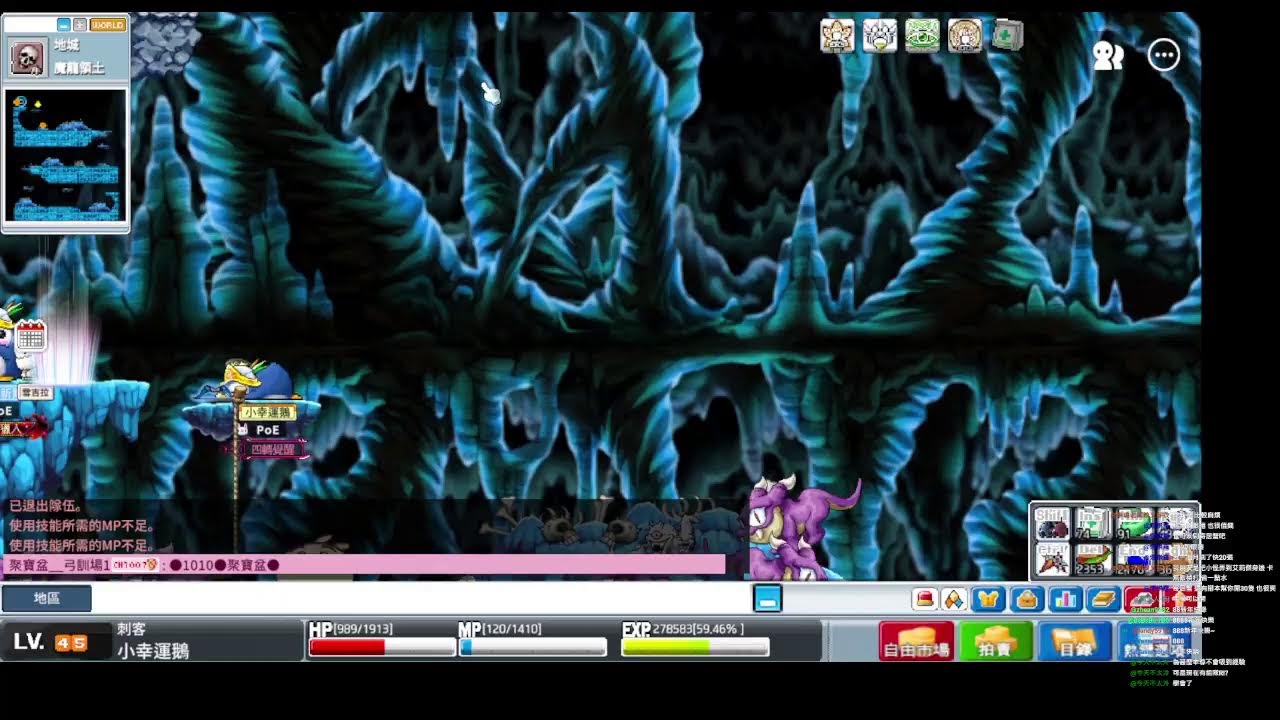Click the 地城 map region label
Image resolution: width=1280 pixels, height=720 pixels.
coord(66,46)
